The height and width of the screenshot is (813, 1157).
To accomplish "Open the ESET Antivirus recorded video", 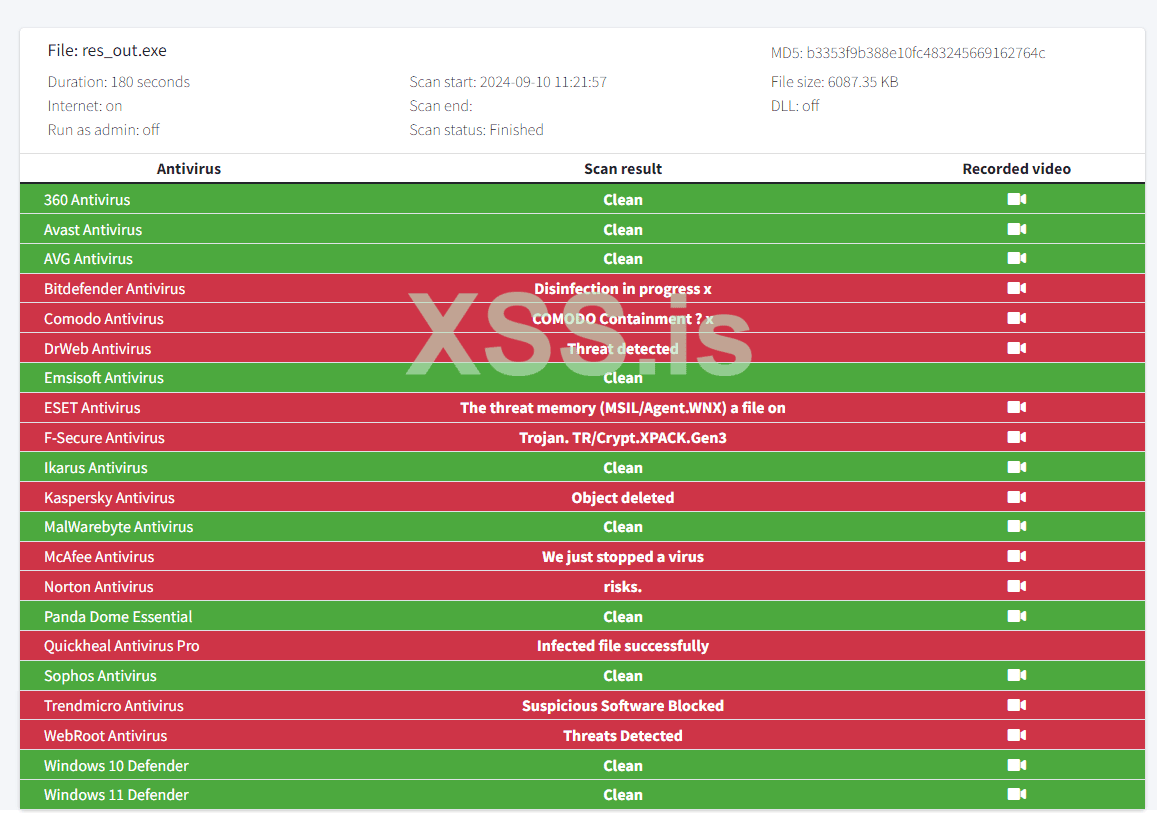I will (1016, 407).
